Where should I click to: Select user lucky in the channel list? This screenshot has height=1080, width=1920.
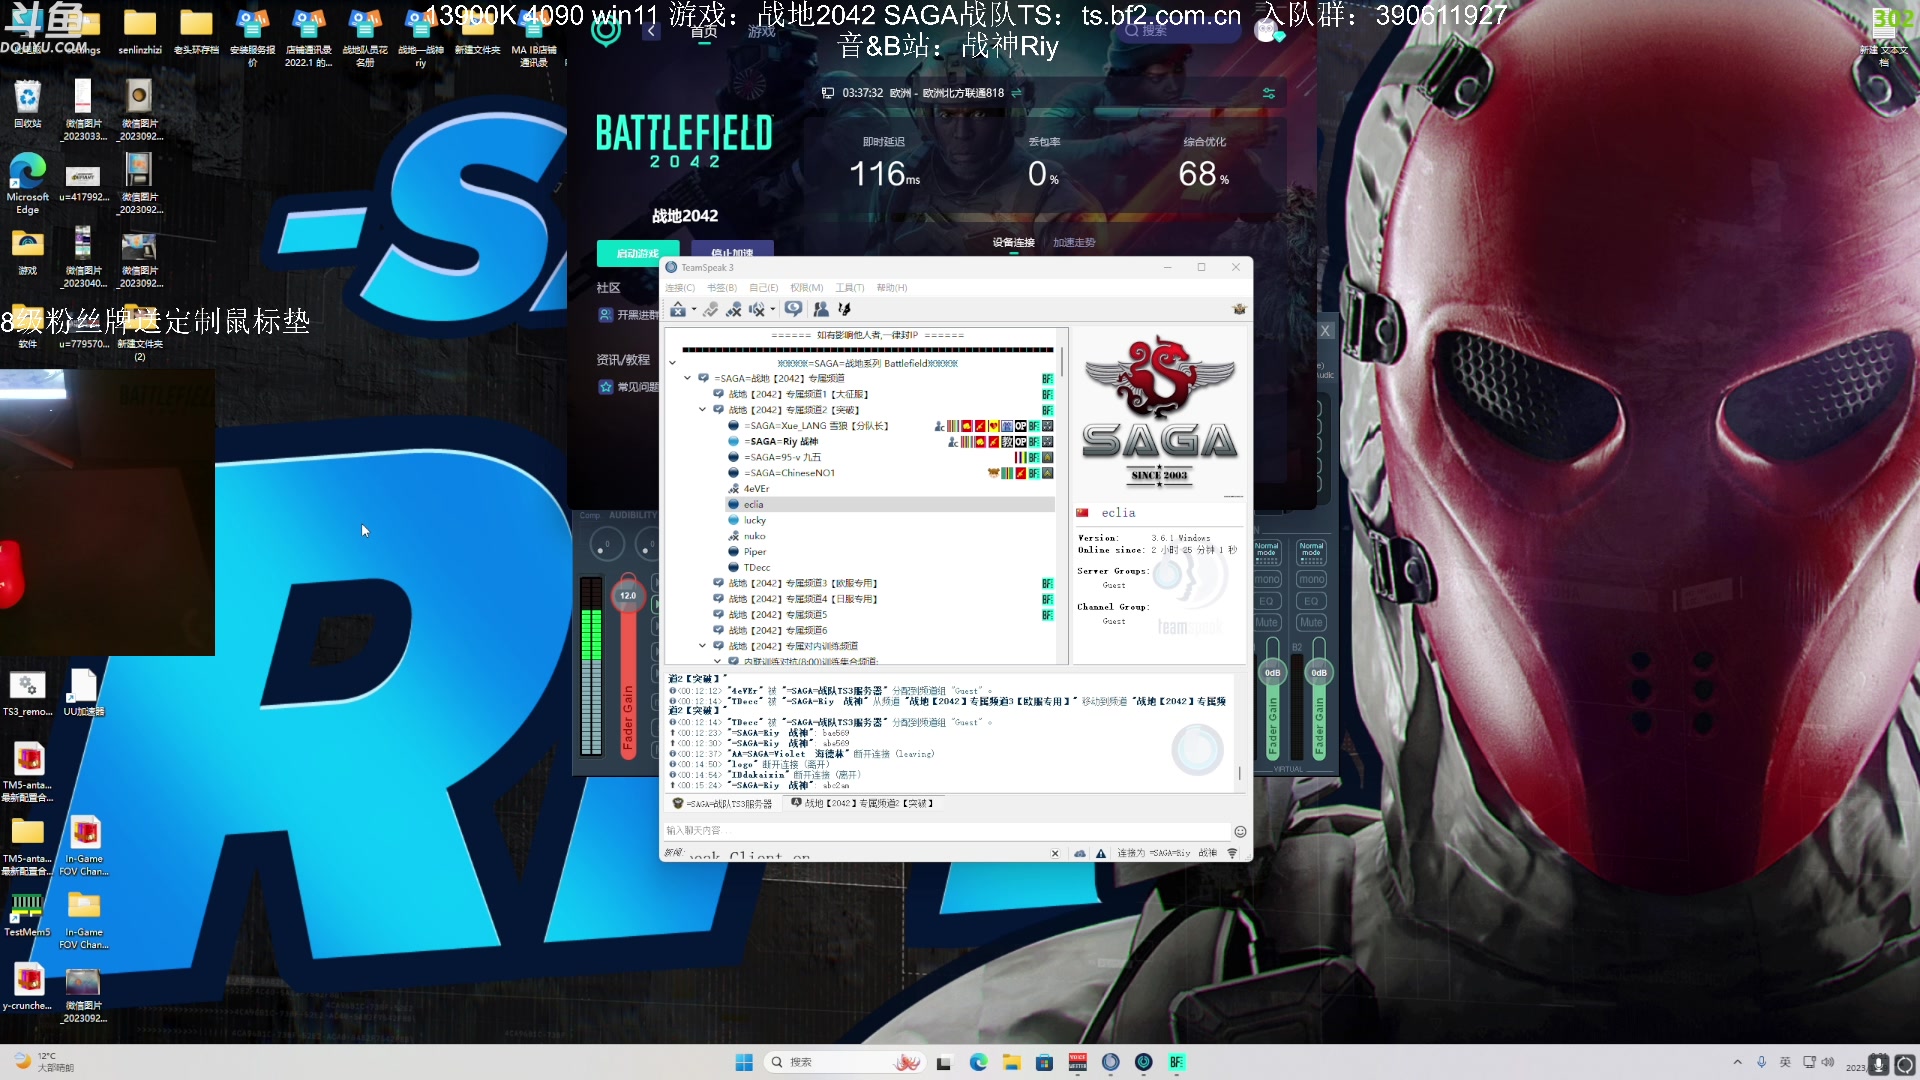click(754, 521)
